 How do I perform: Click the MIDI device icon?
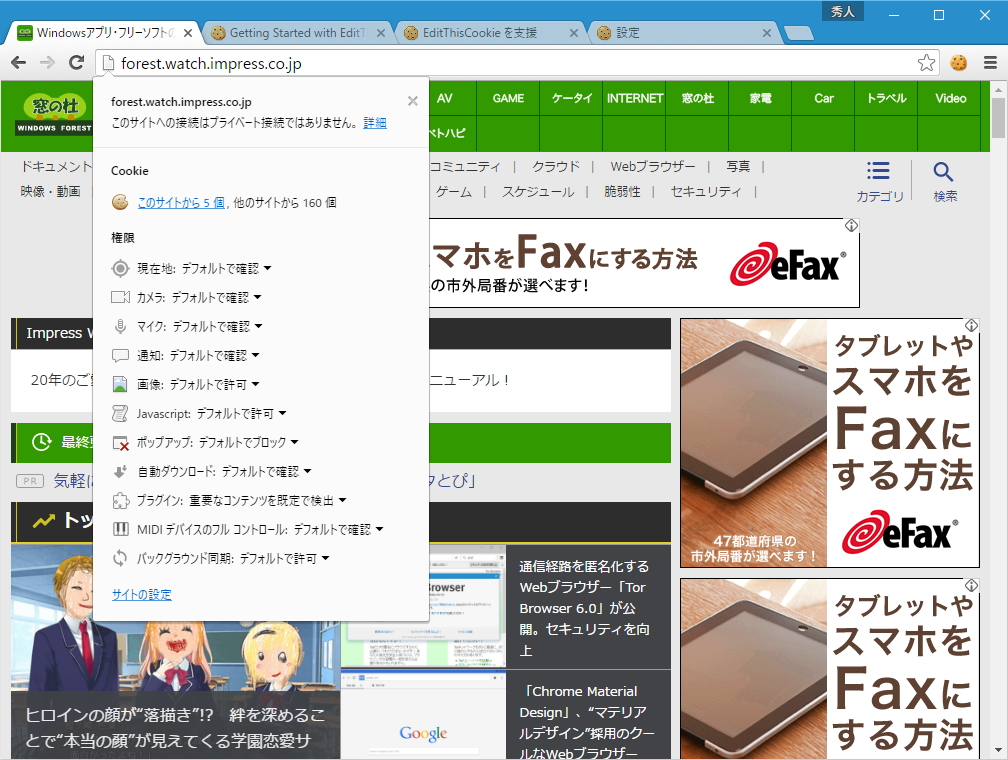coord(120,529)
